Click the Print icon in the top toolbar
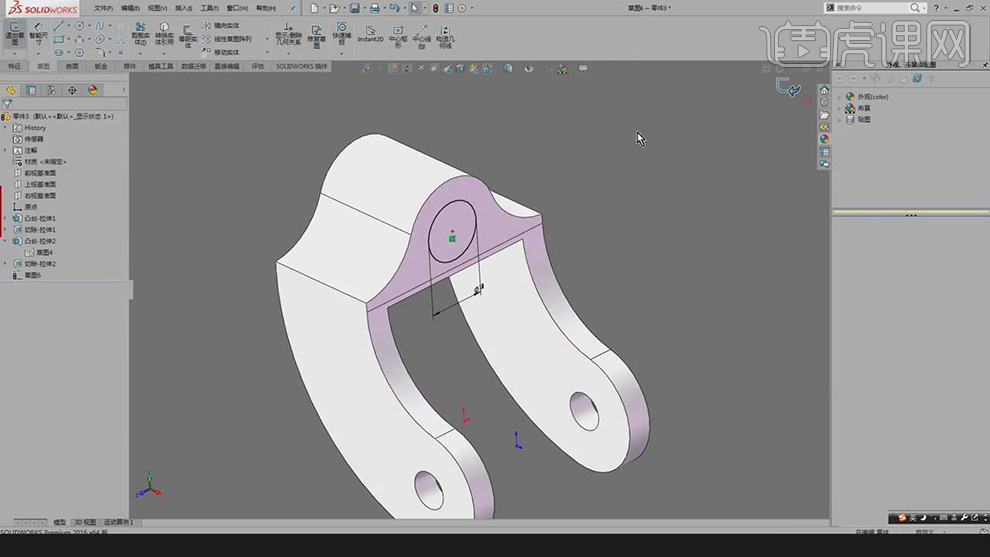990x557 pixels. pyautogui.click(x=375, y=8)
